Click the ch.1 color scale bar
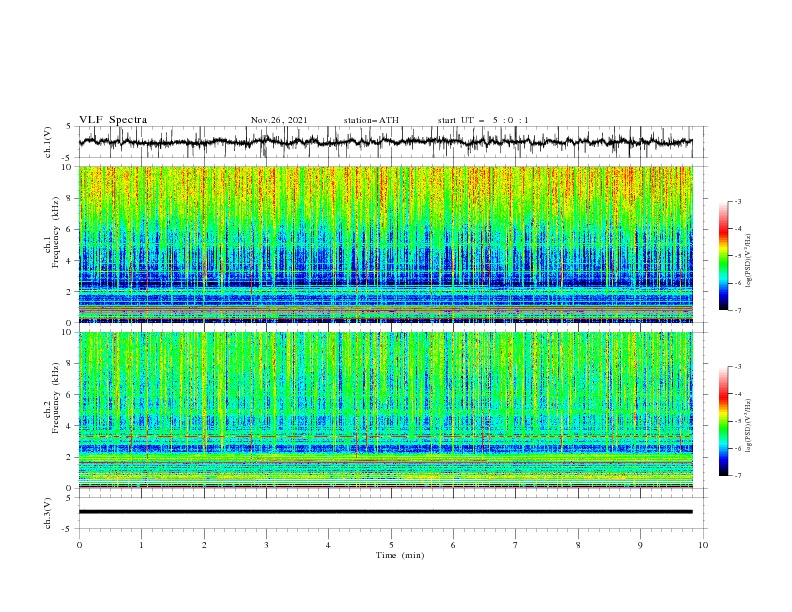This screenshot has height=612, width=792. (723, 256)
